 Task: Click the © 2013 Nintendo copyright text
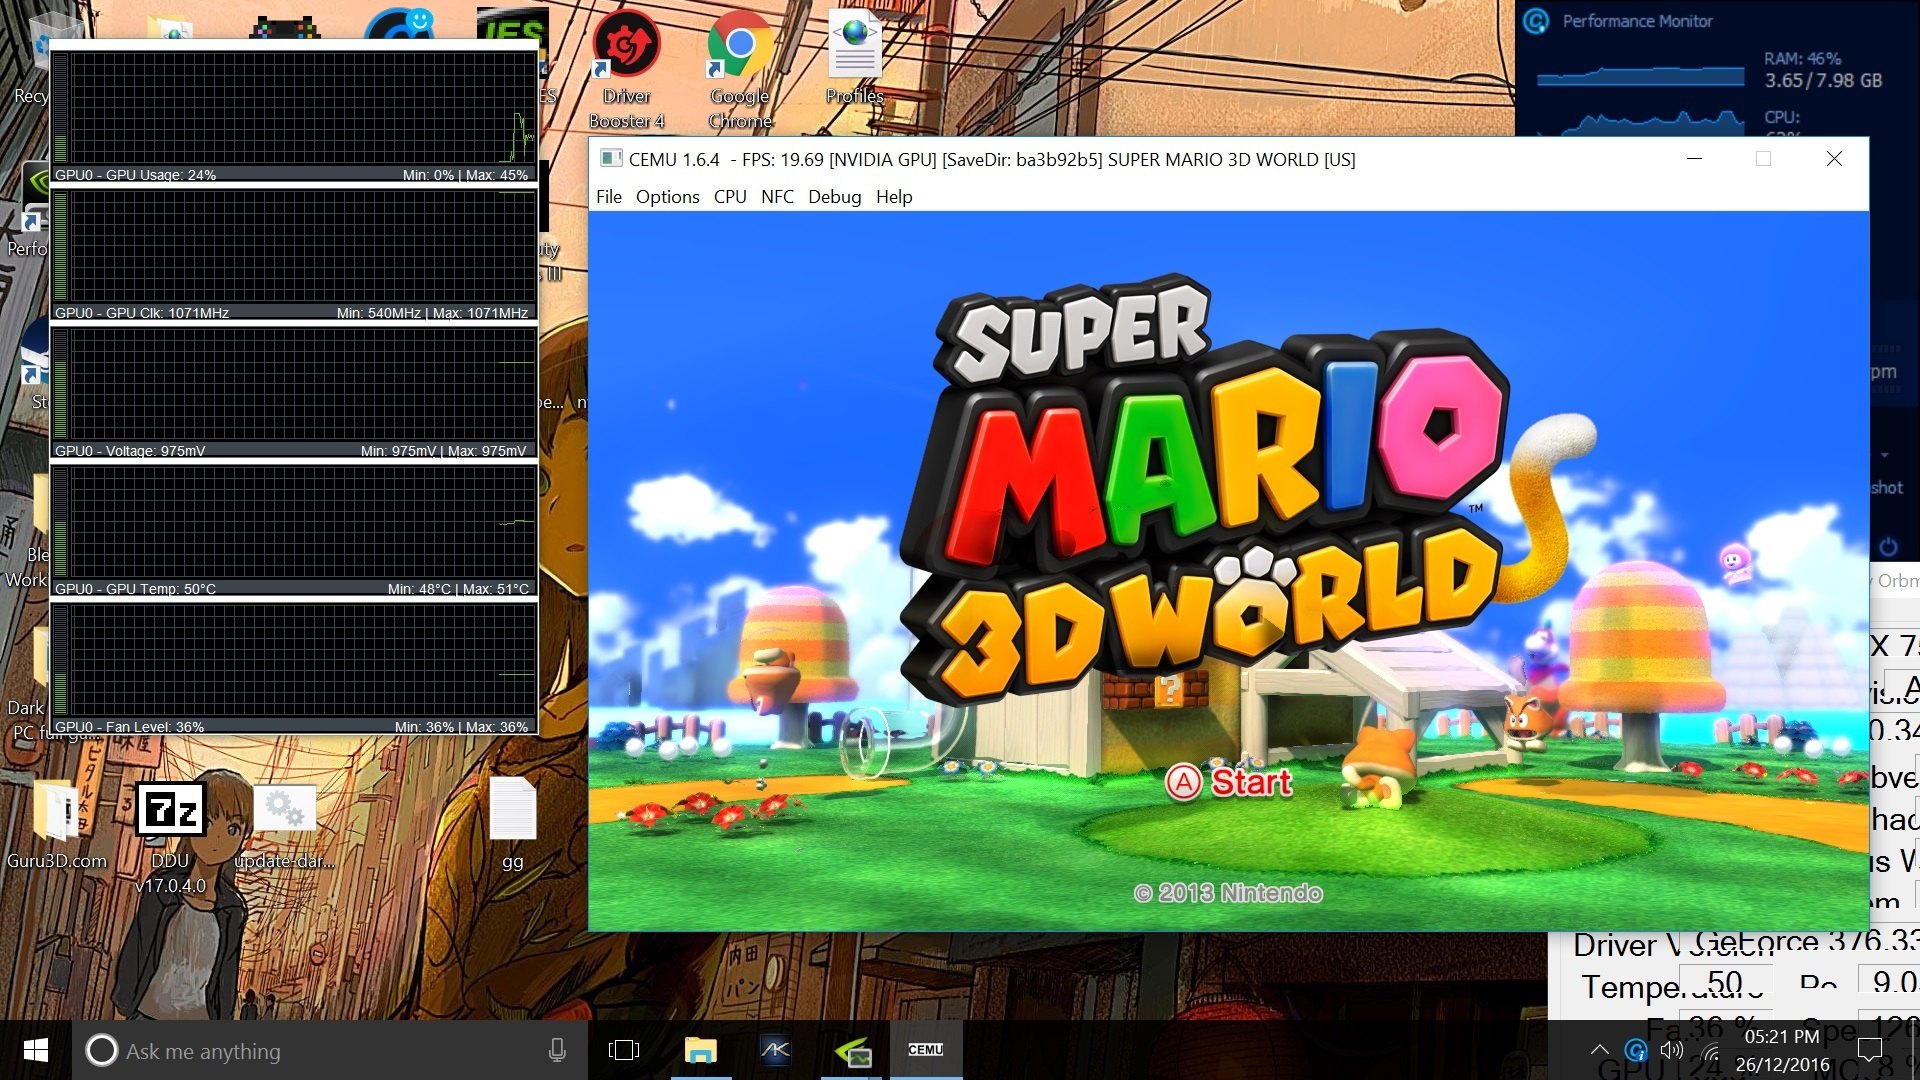[1228, 893]
